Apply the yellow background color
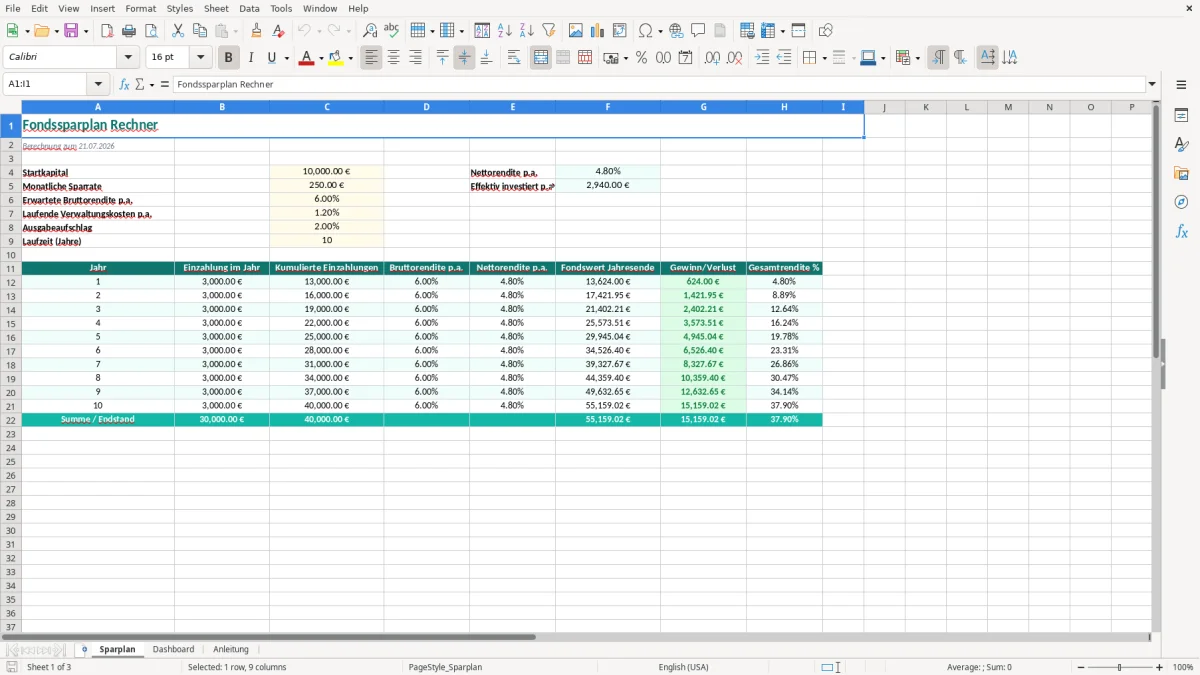Screen dimensions: 1200x675 point(335,58)
